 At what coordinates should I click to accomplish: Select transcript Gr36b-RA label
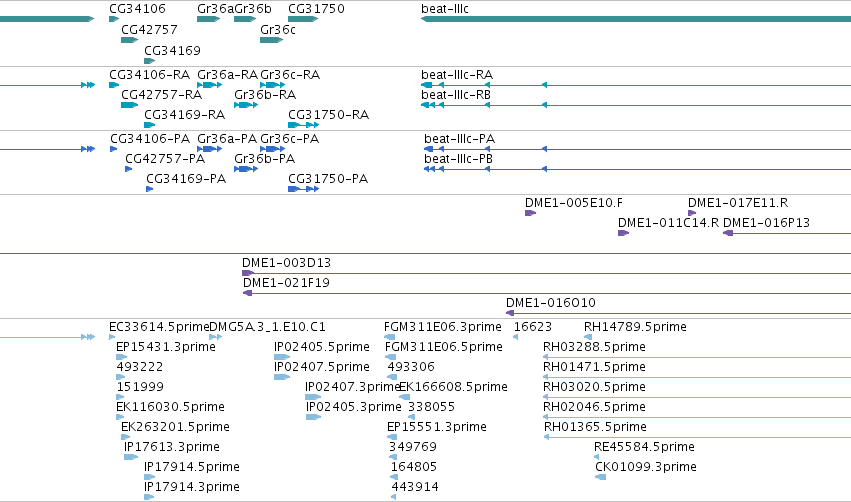[265, 94]
